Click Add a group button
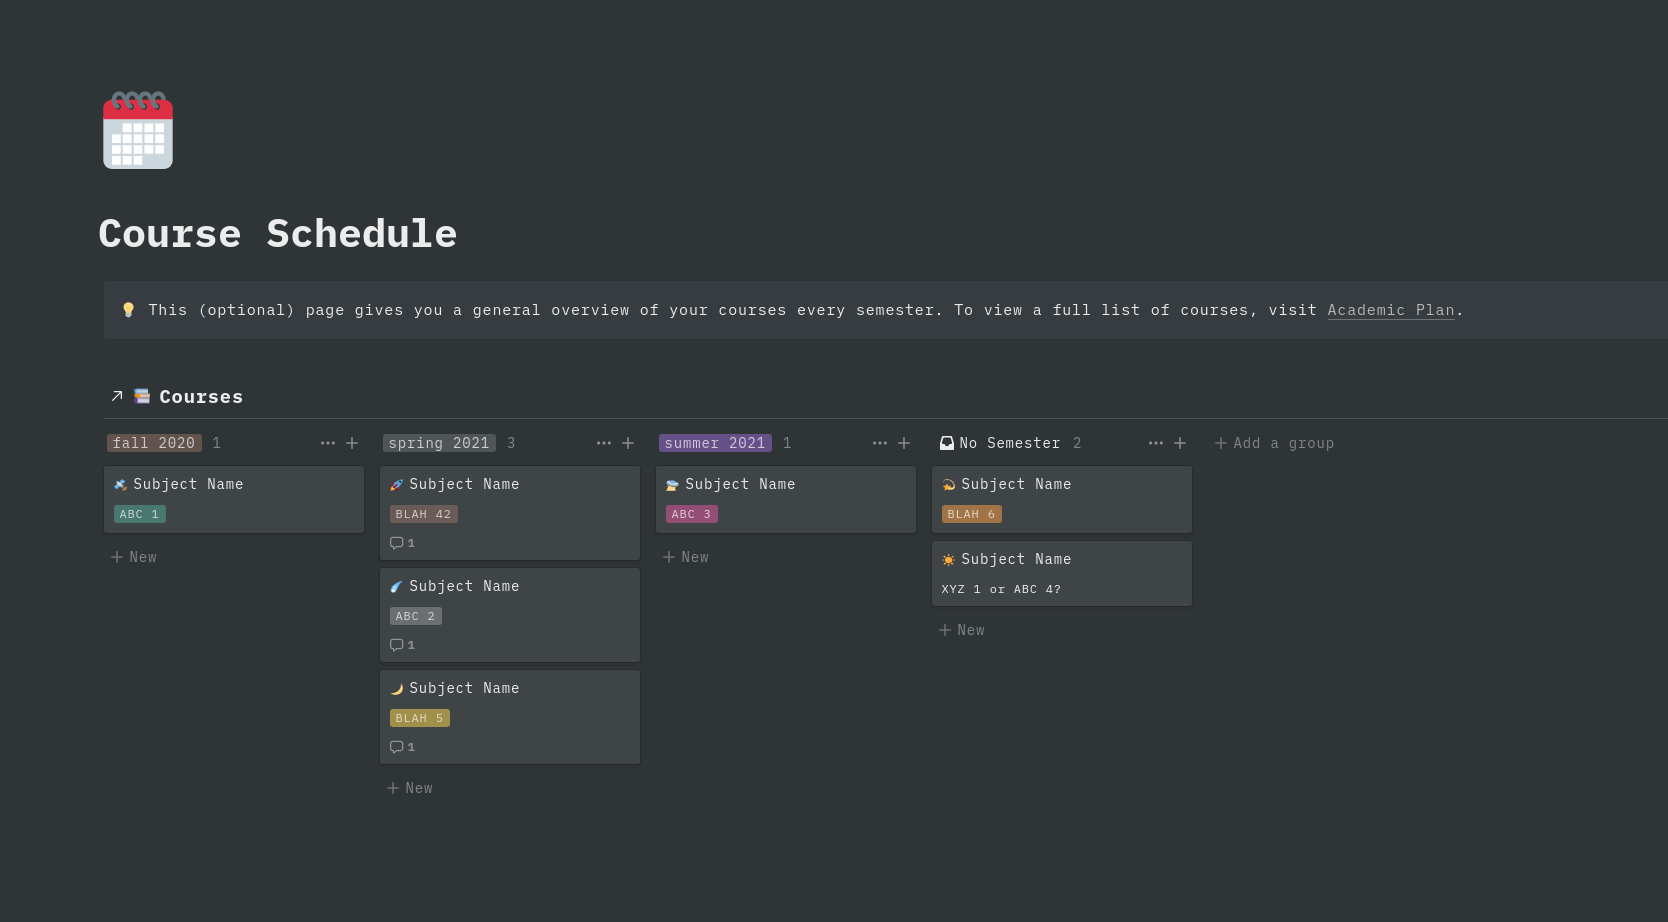 click(1274, 443)
